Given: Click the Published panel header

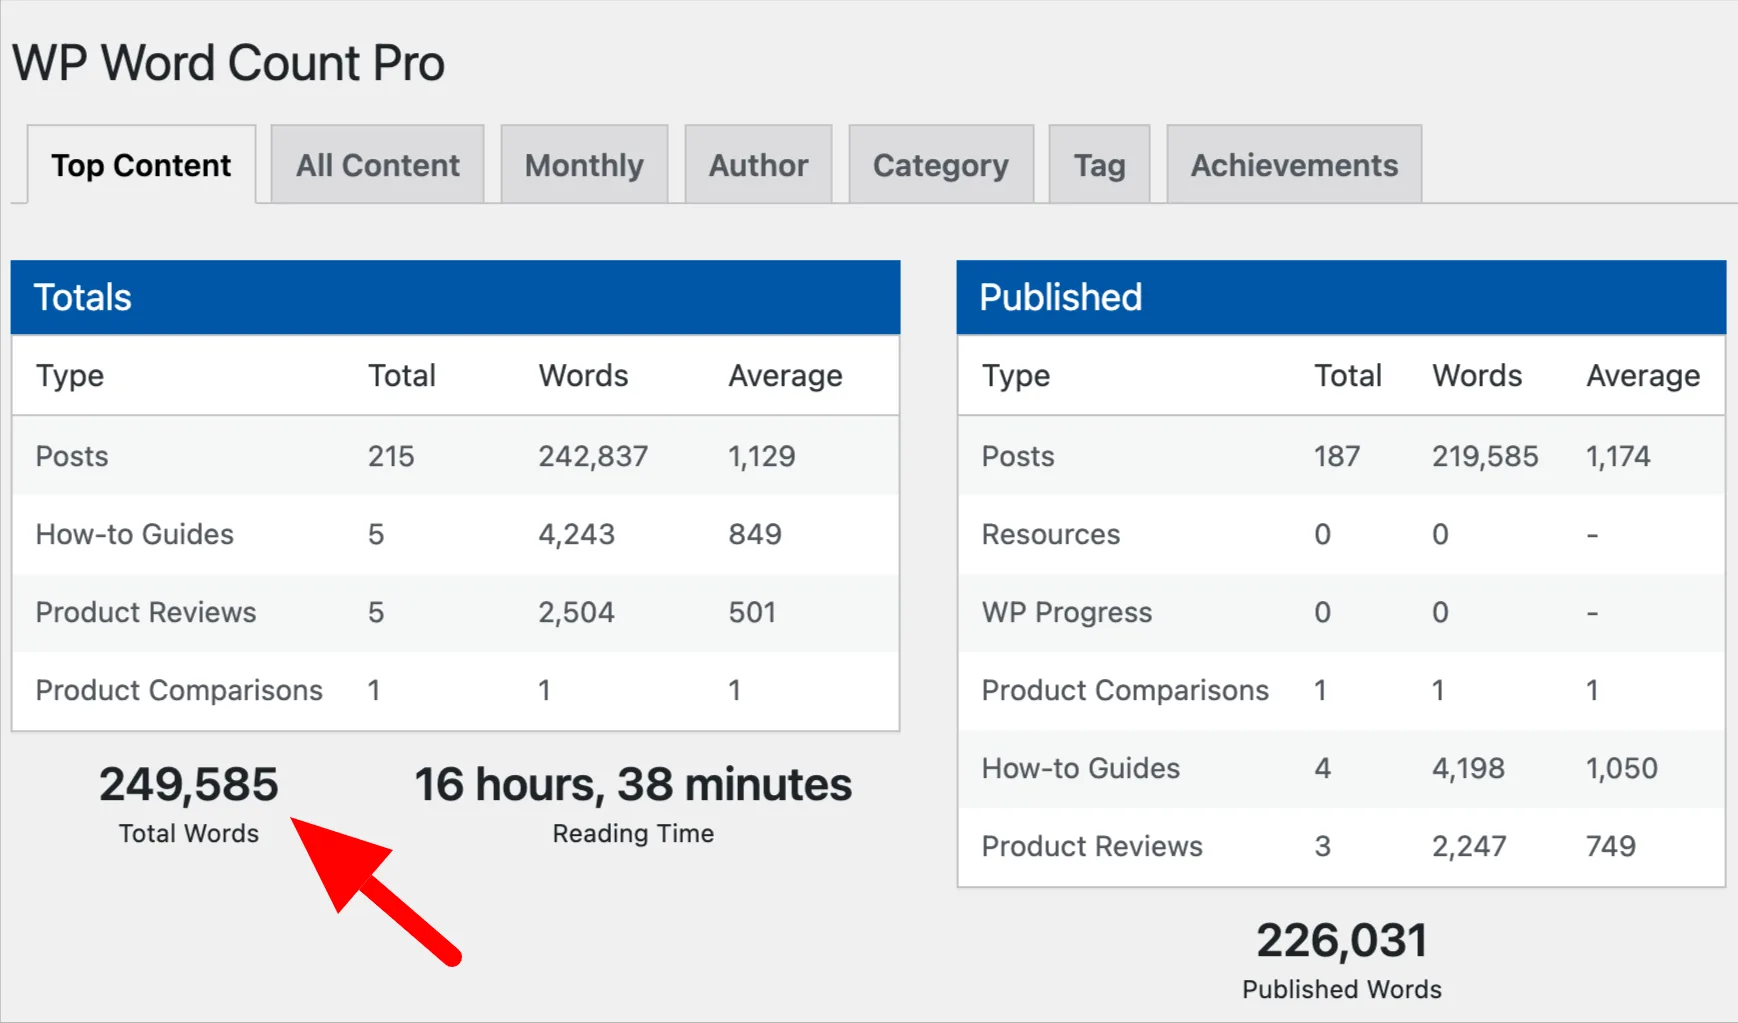Looking at the screenshot, I should point(1341,297).
